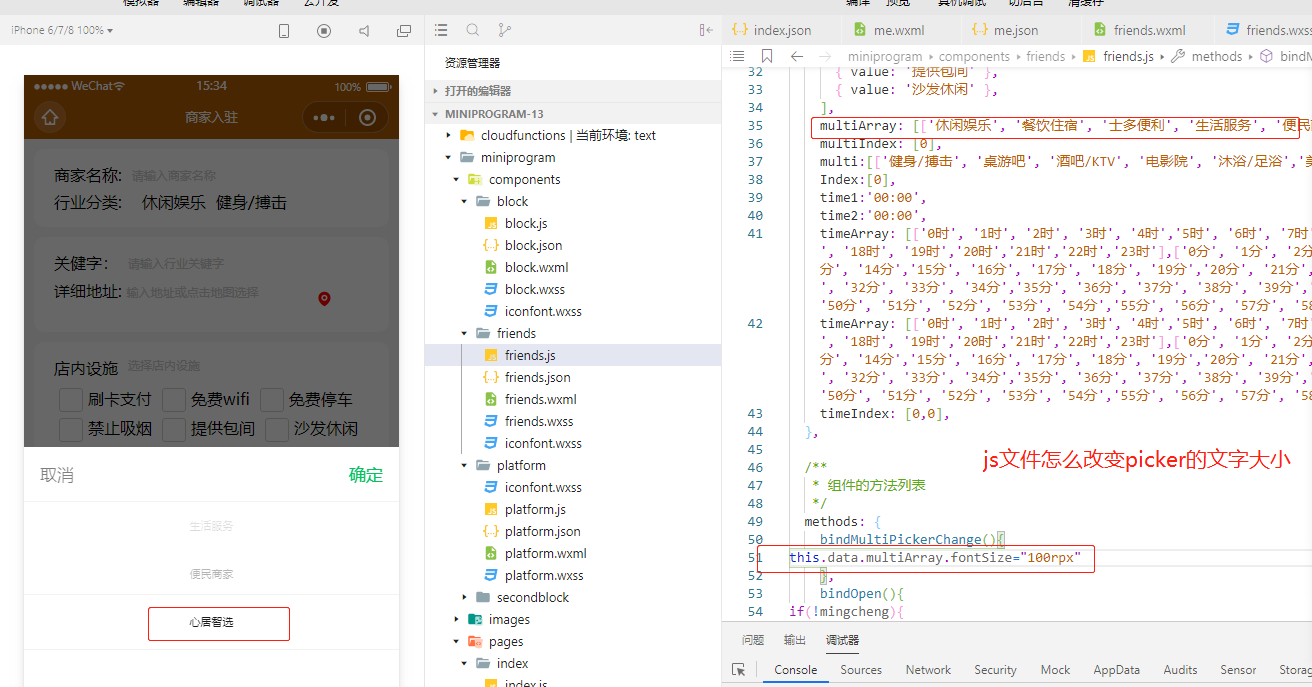
Task: Collapse the friends folder
Action: [x=465, y=333]
